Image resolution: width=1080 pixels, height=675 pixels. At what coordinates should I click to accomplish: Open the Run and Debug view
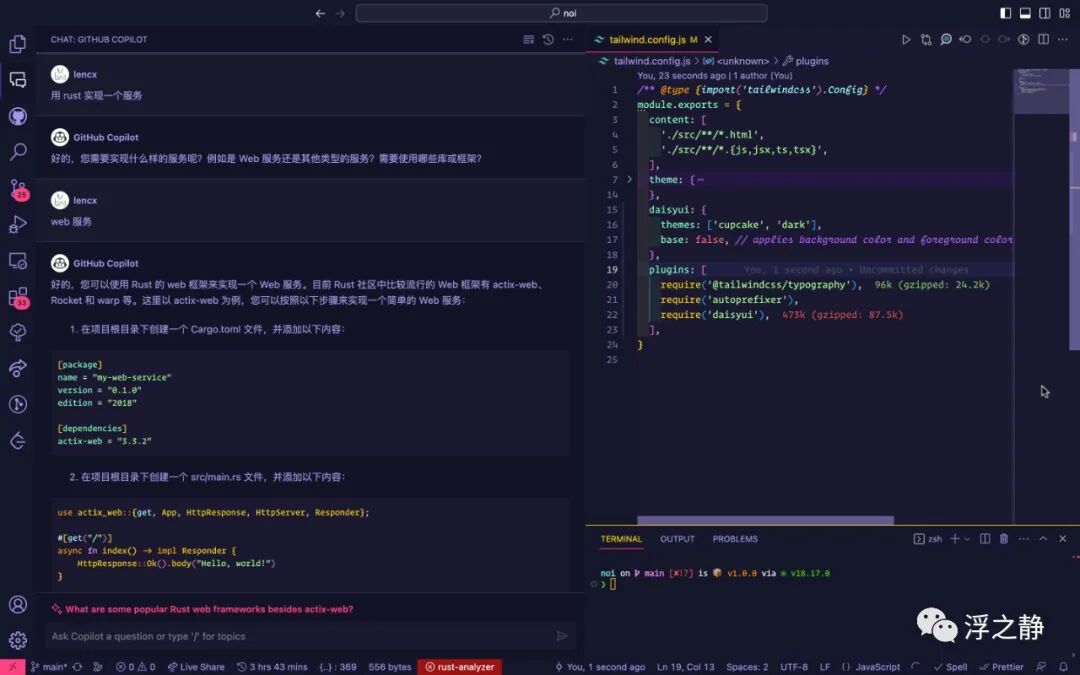(18, 224)
